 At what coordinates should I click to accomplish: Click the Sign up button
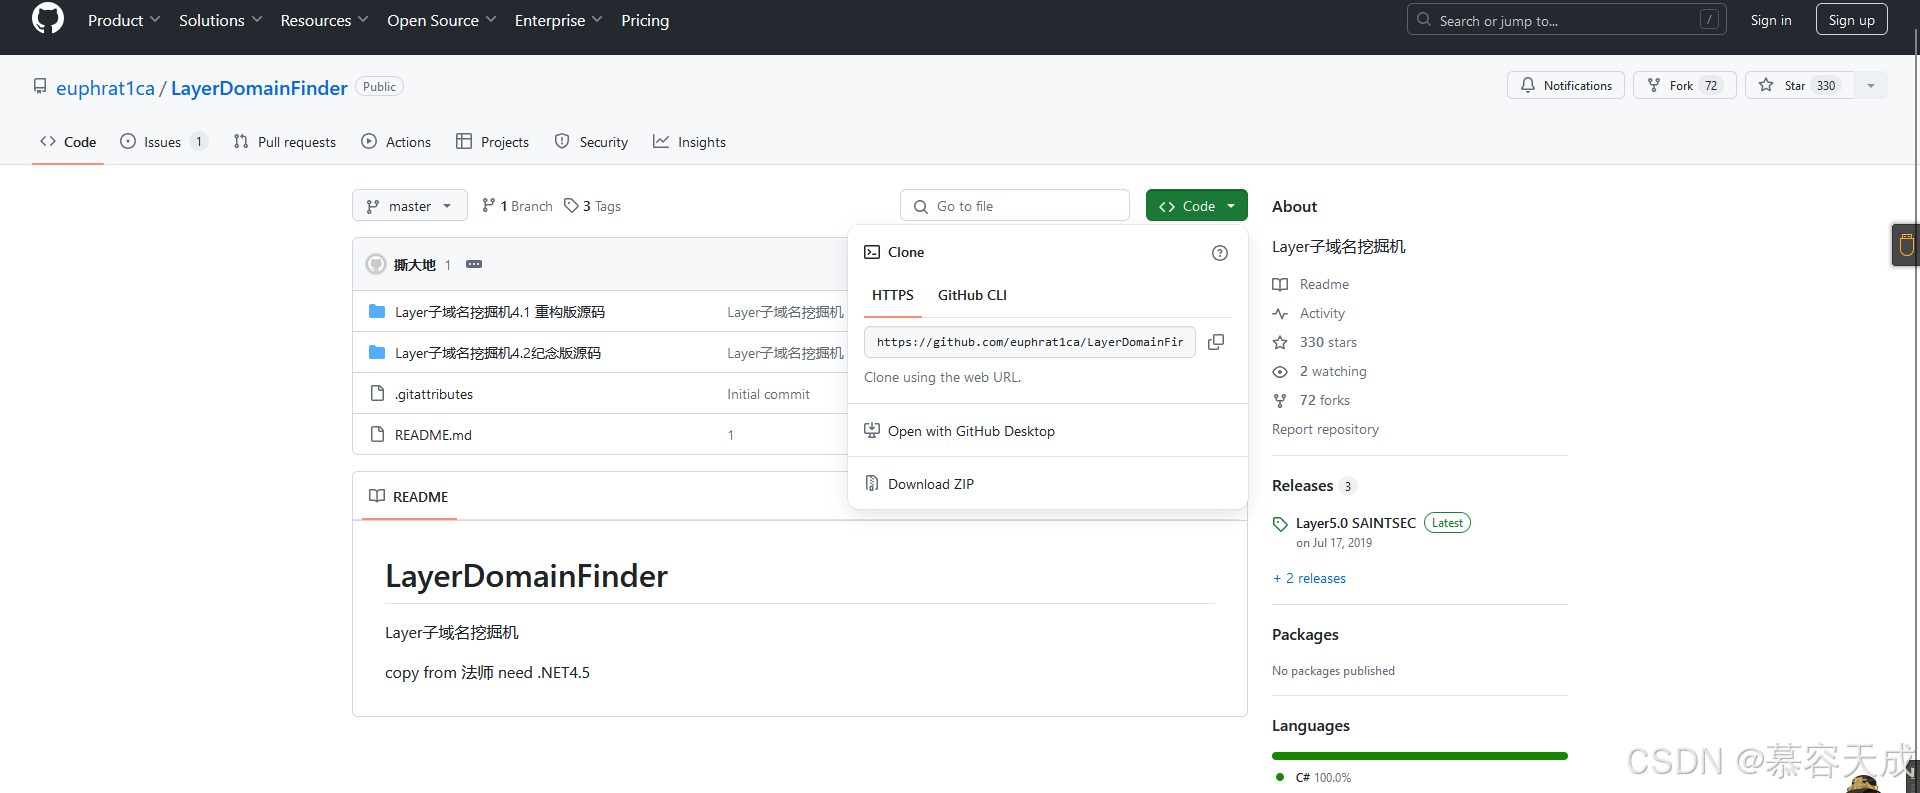pos(1852,20)
